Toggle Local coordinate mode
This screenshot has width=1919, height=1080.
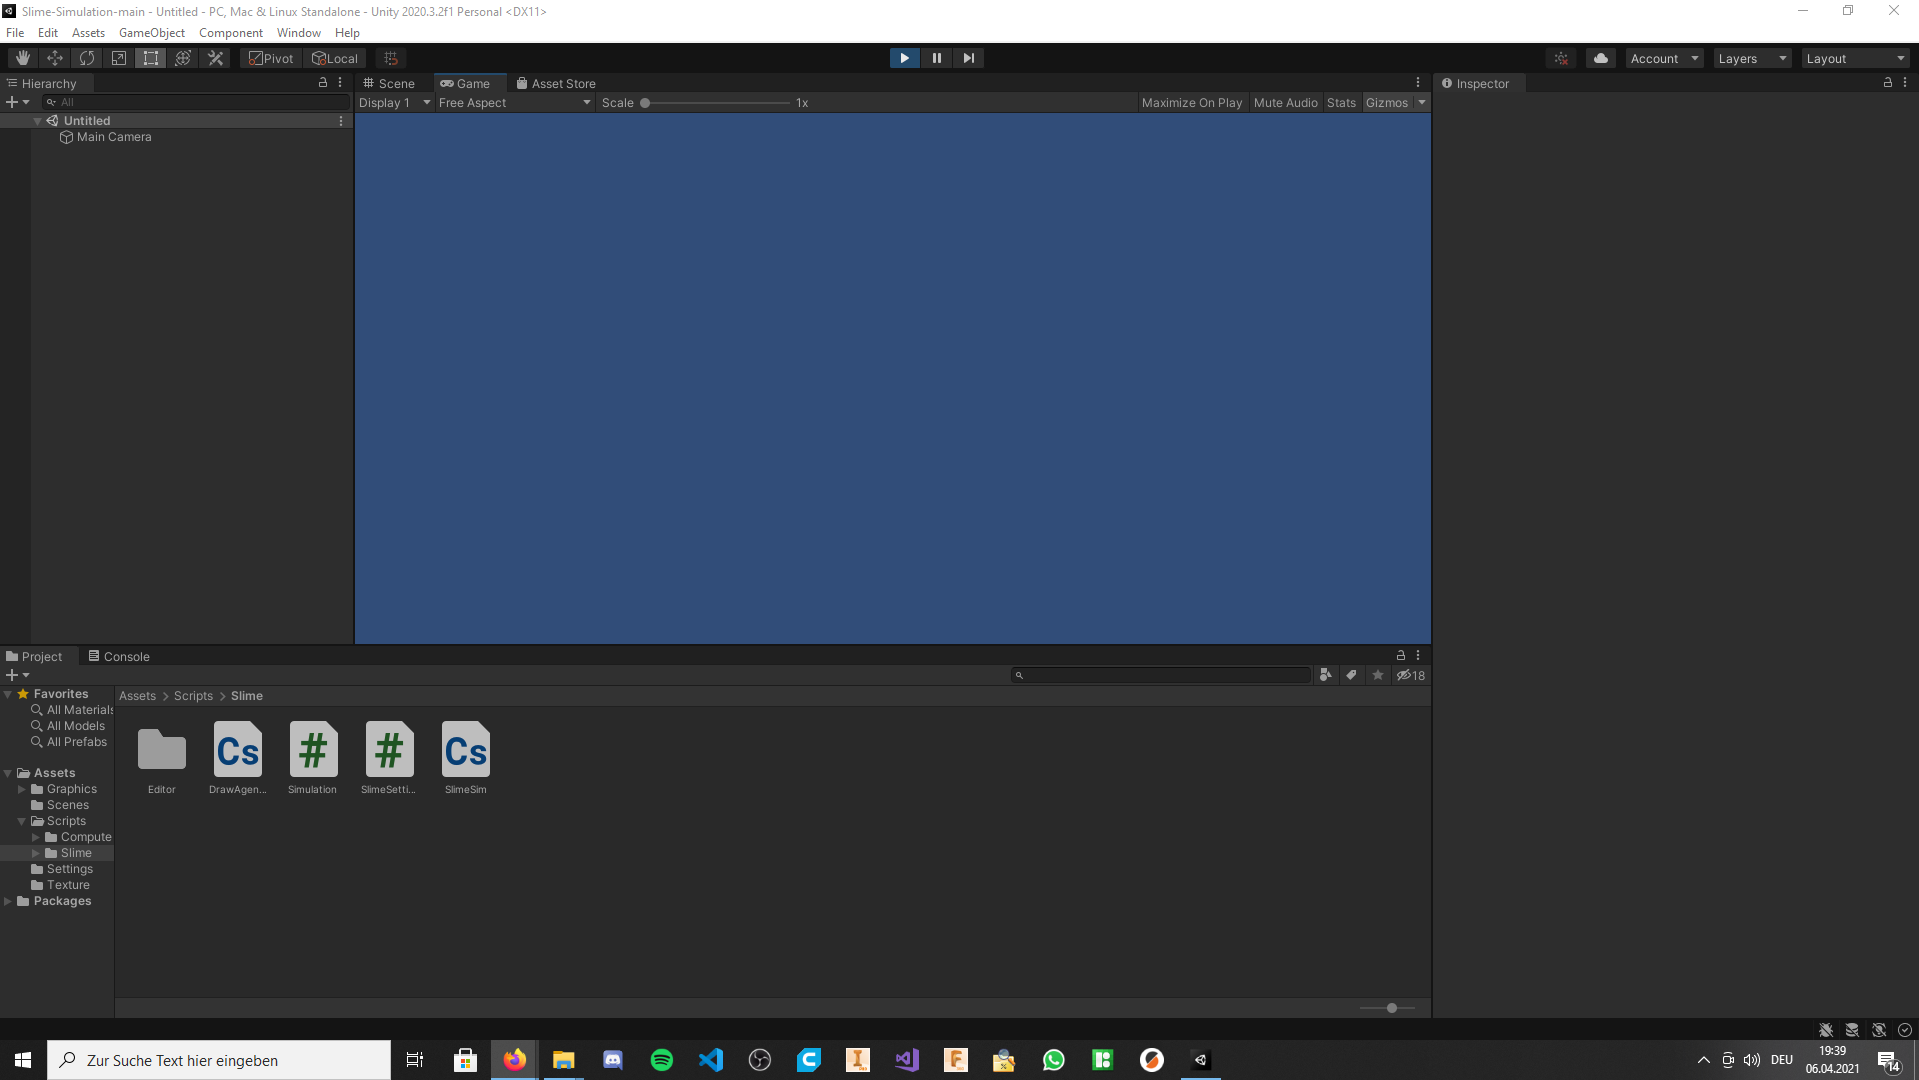tap(334, 57)
